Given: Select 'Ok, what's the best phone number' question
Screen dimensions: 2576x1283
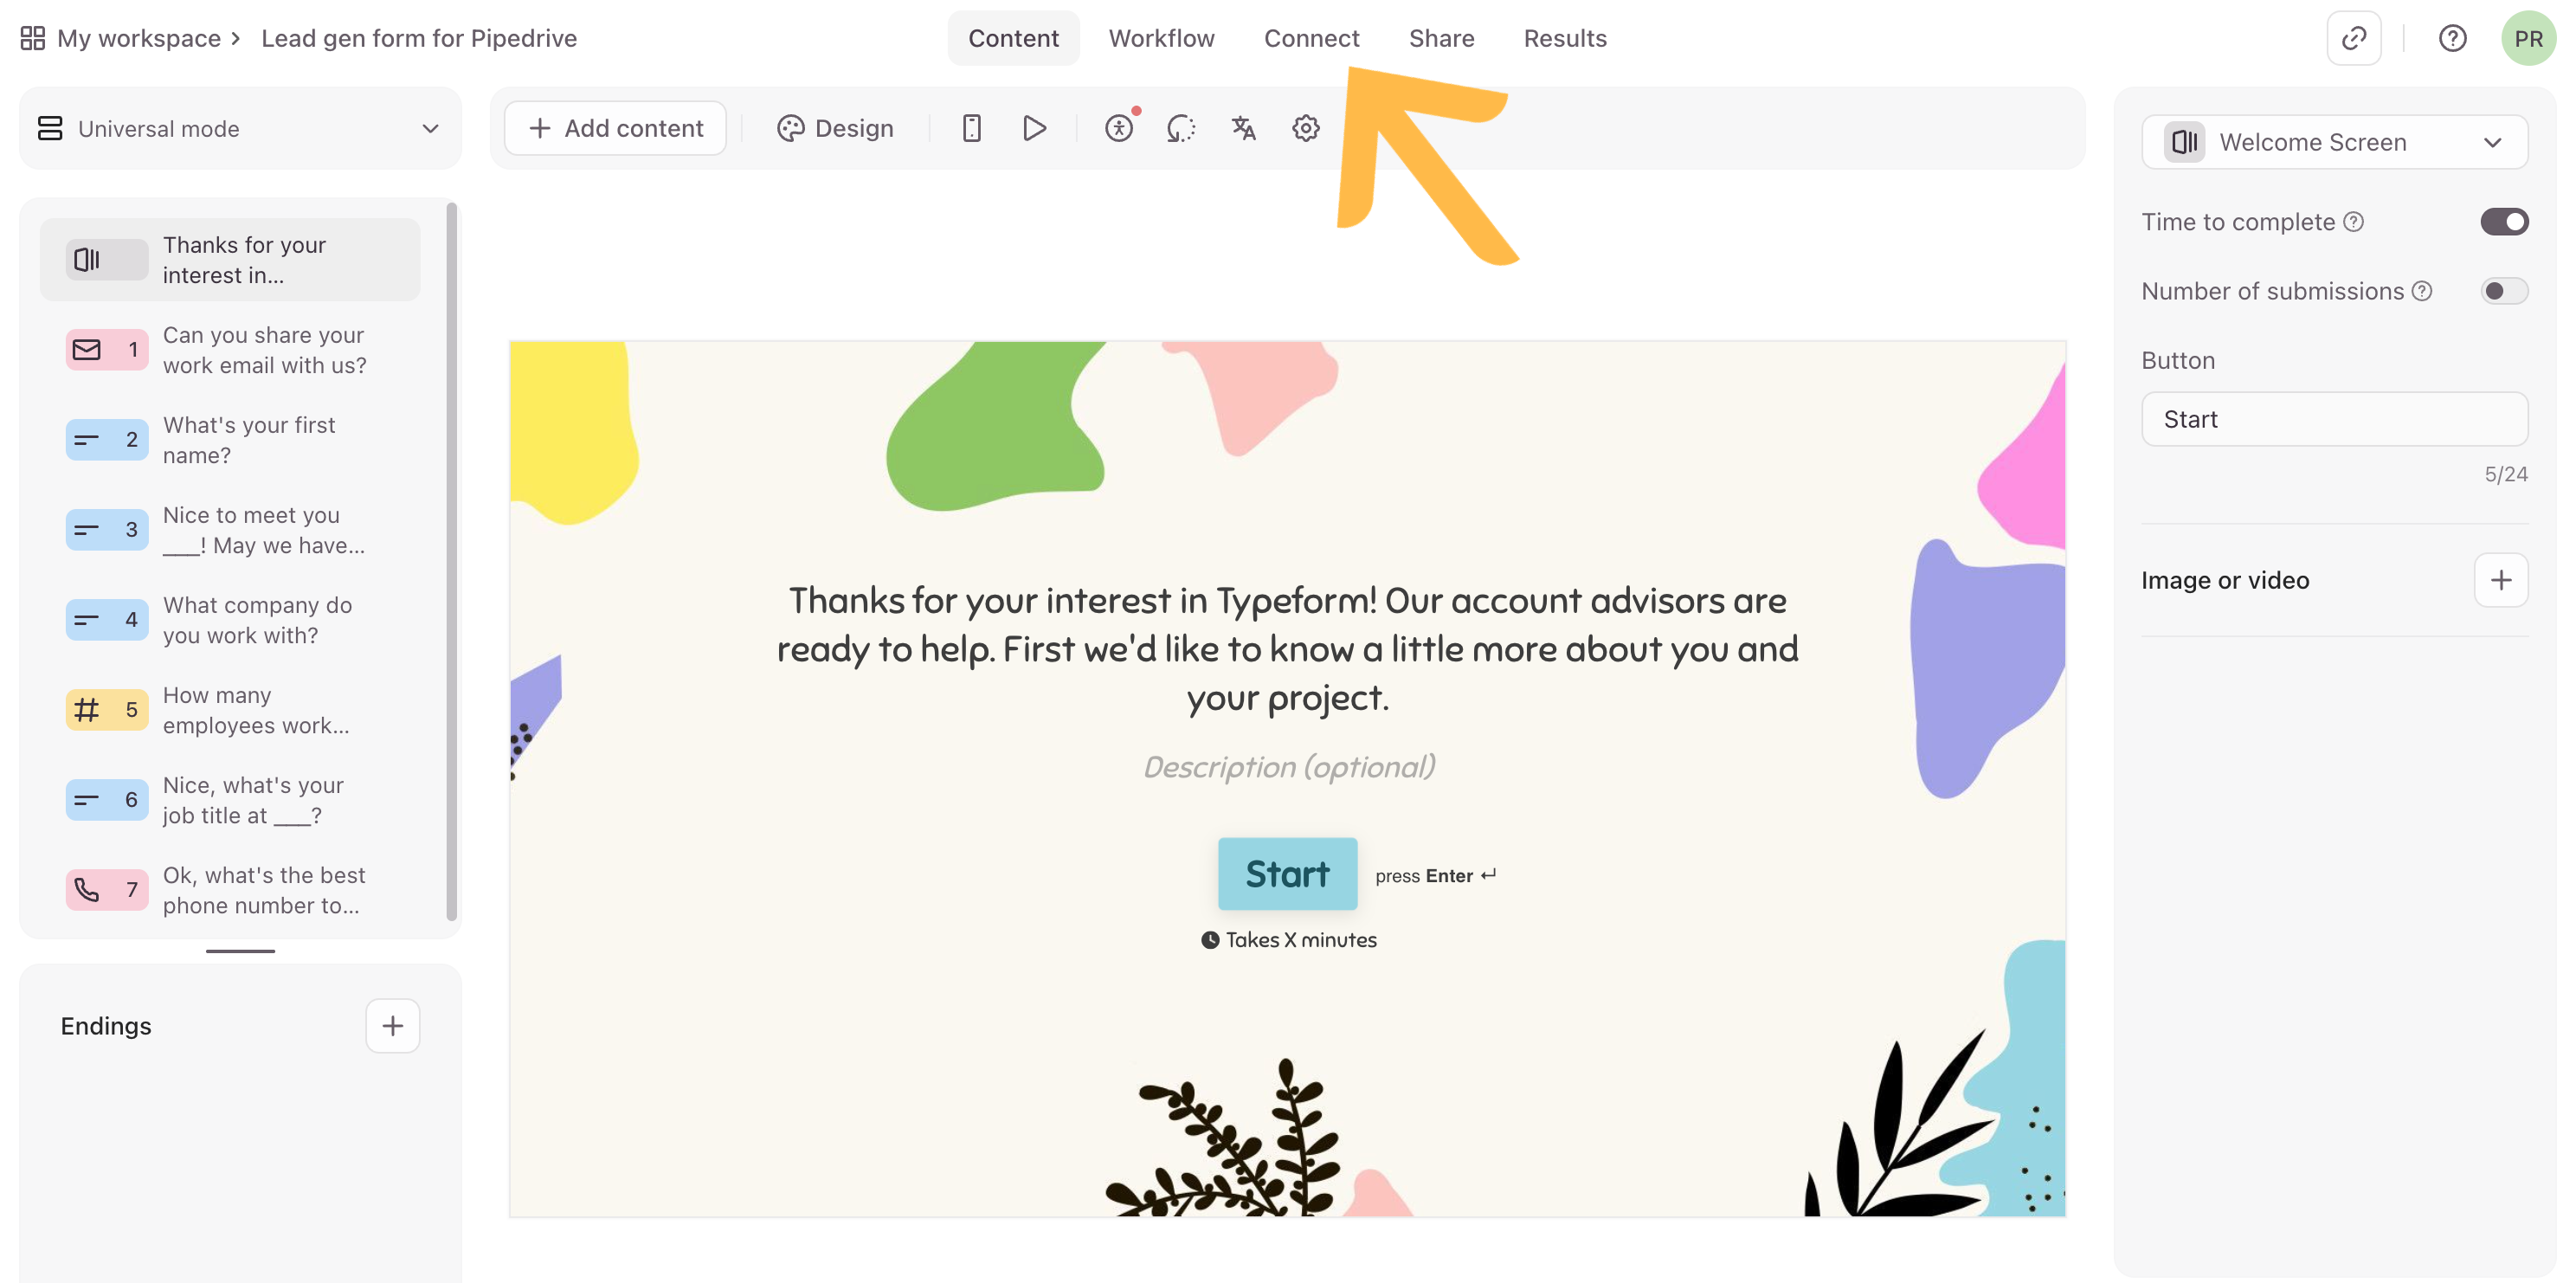Looking at the screenshot, I should click(230, 890).
